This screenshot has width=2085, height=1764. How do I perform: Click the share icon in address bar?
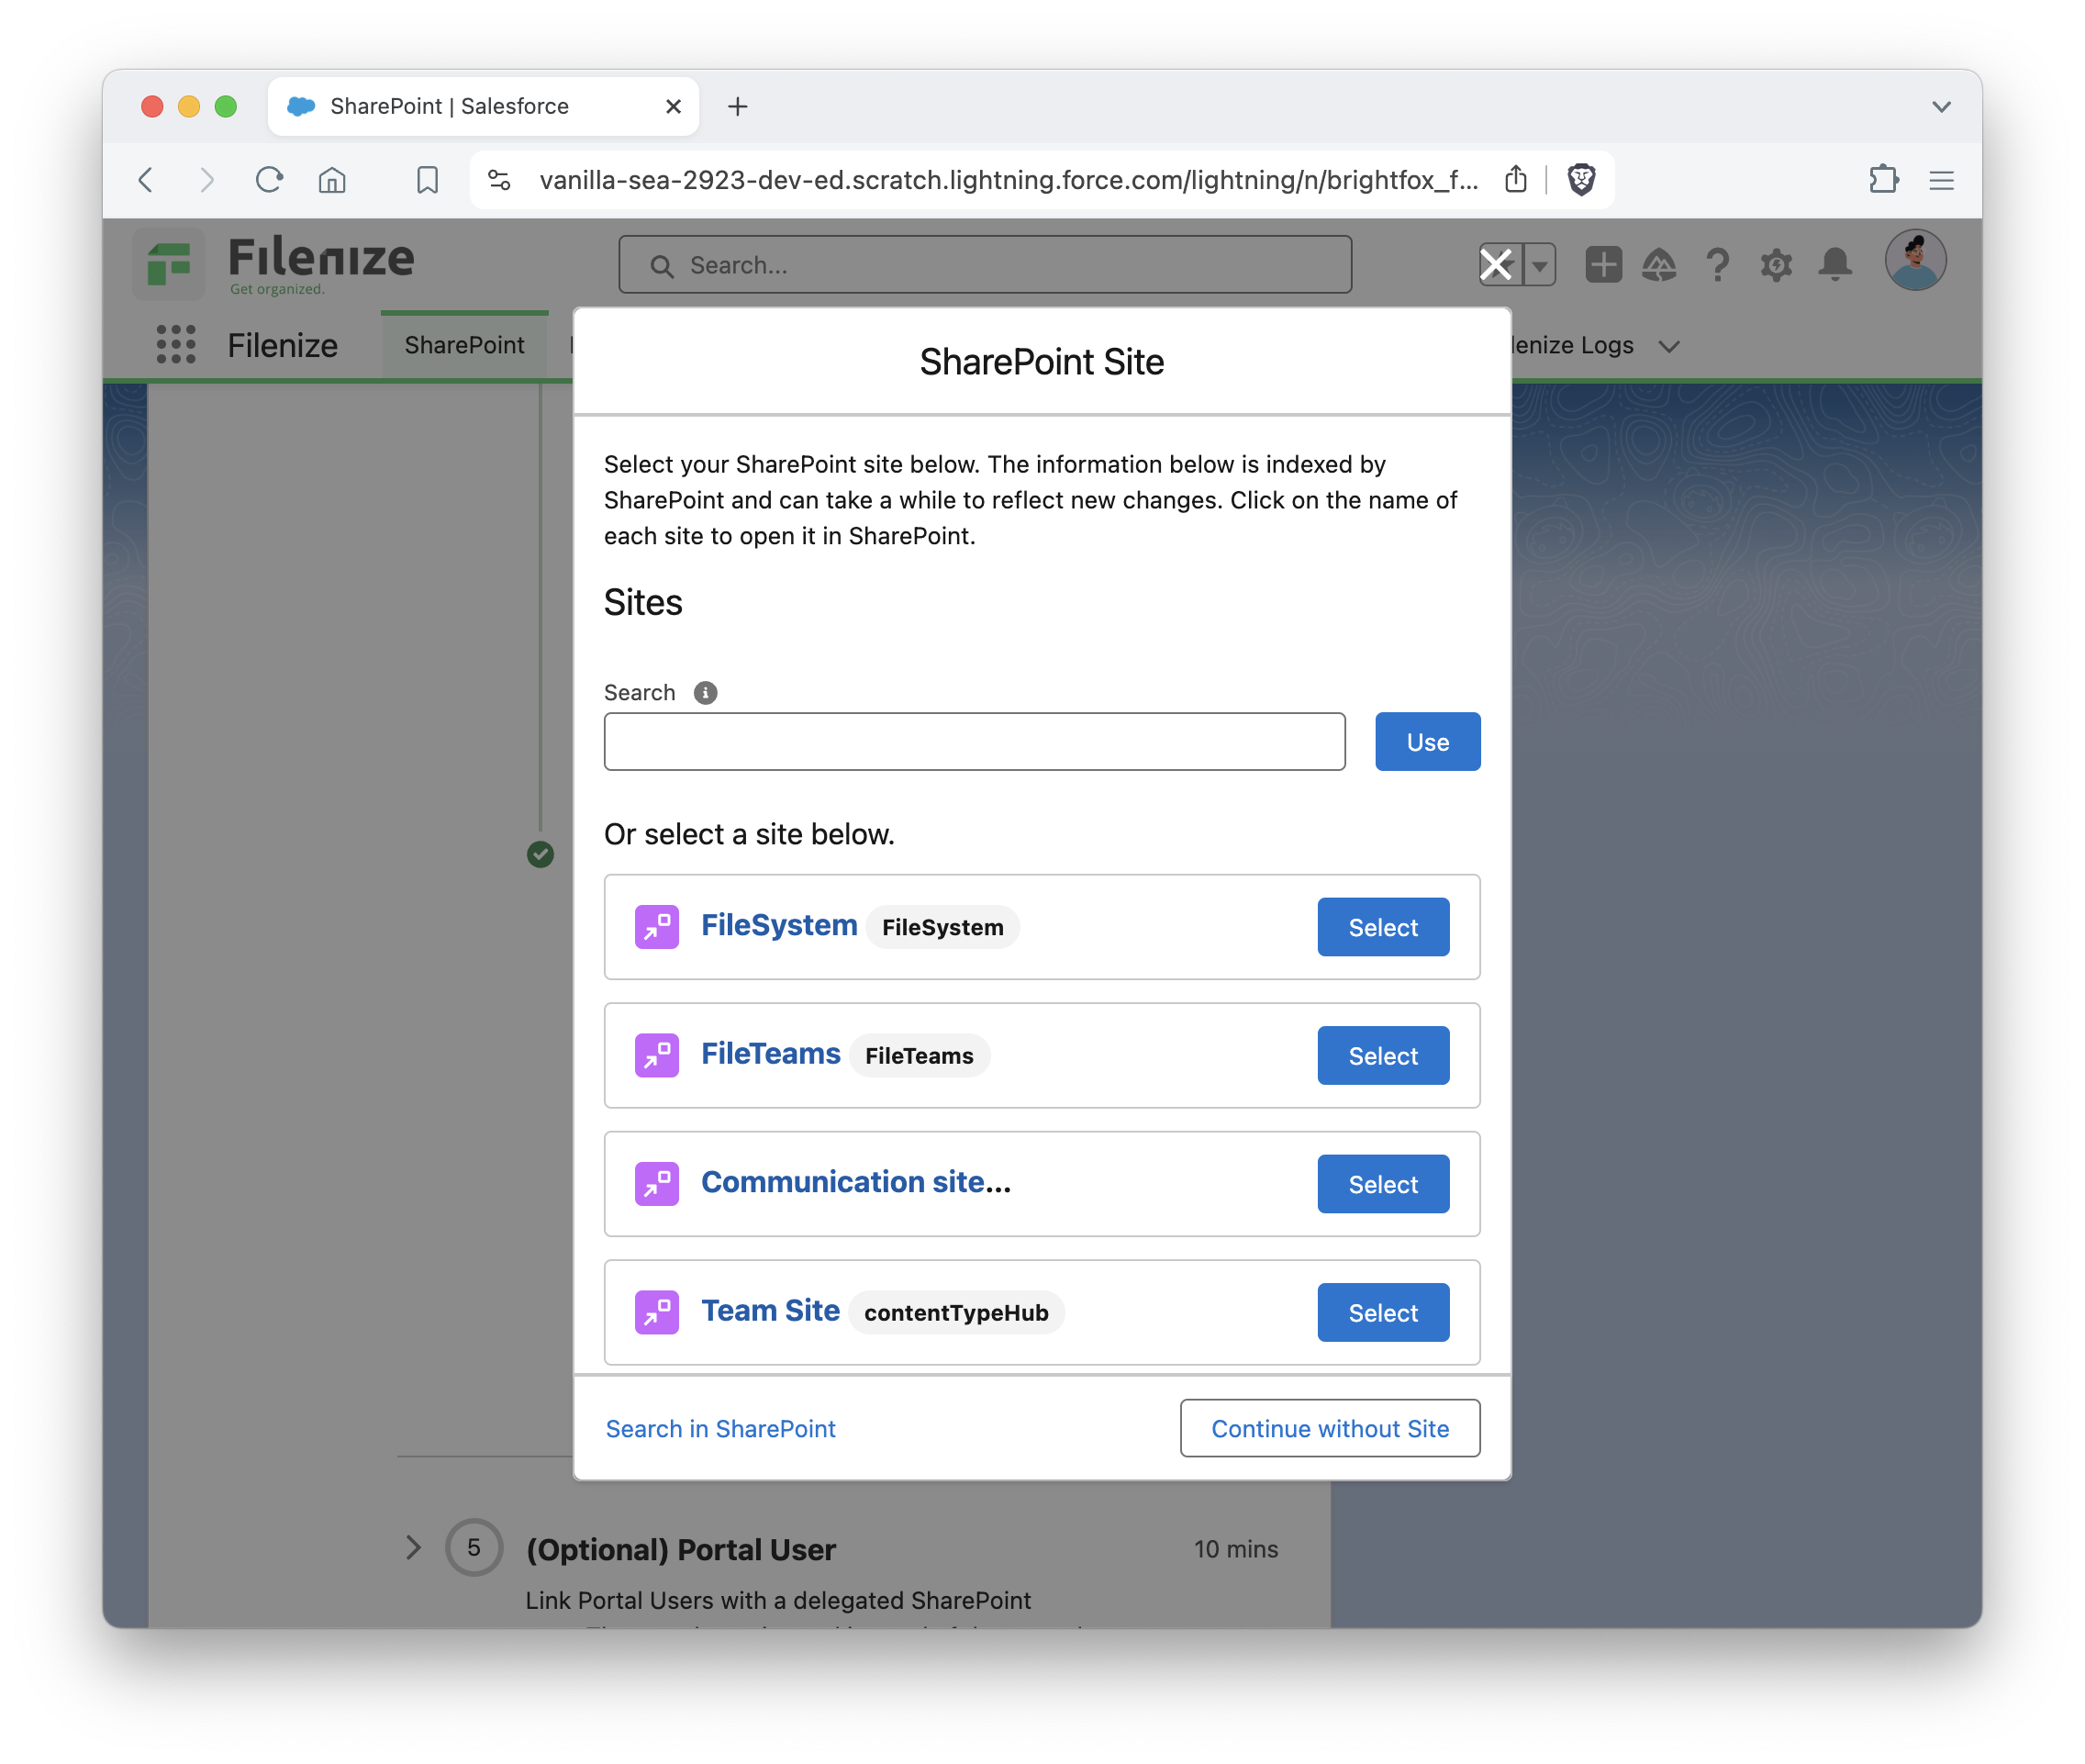click(x=1515, y=179)
